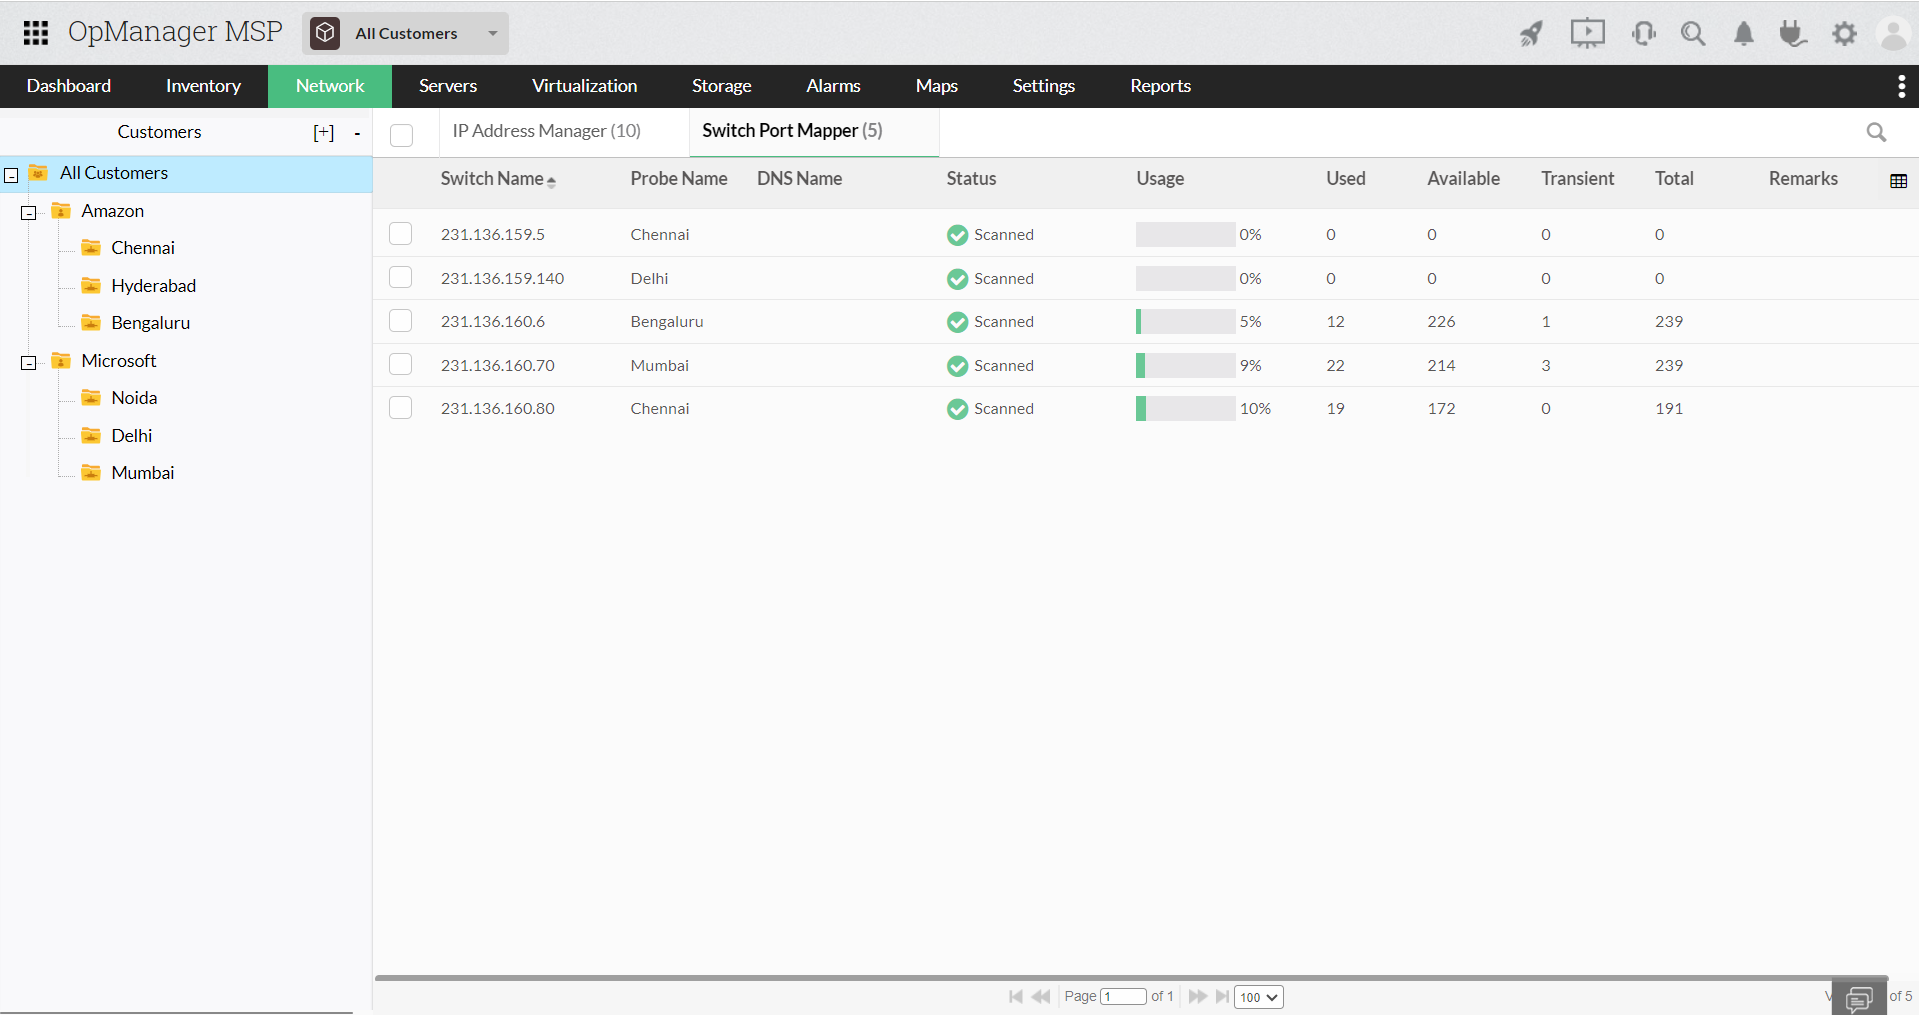Viewport: 1919px width, 1015px height.
Task: Check the select-all checkbox in header
Action: pyautogui.click(x=400, y=133)
